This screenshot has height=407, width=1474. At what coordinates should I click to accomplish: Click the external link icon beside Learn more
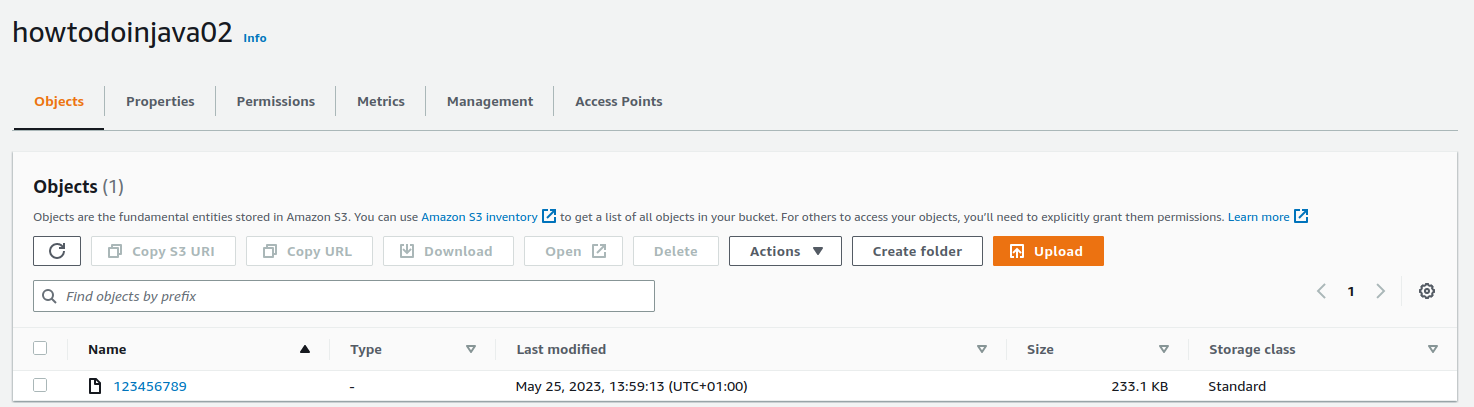point(1301,216)
